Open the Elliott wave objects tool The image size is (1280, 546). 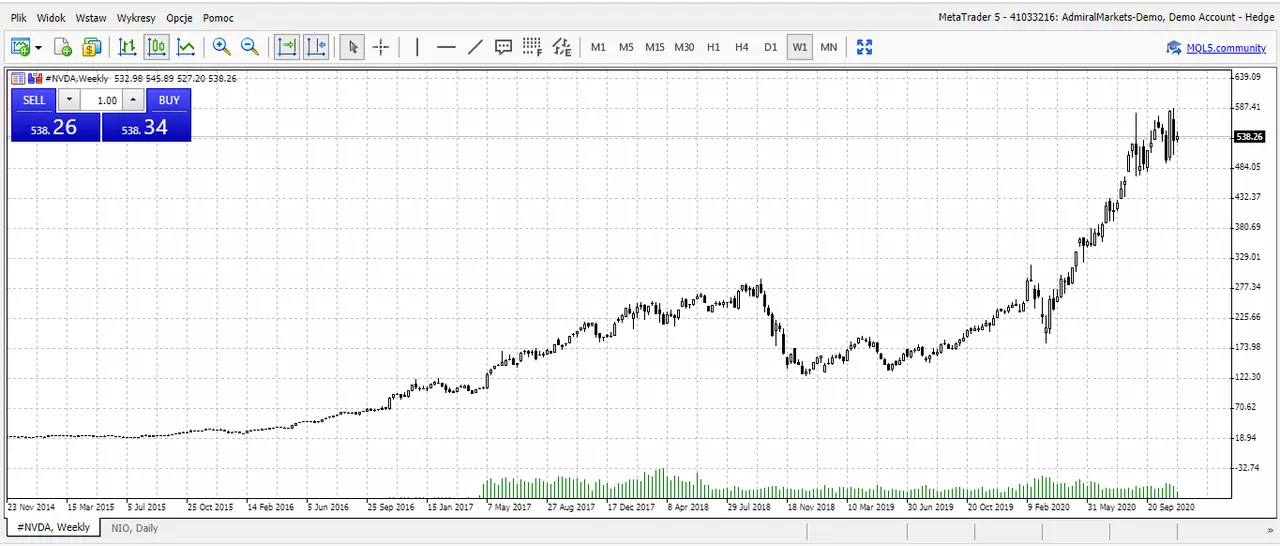[562, 47]
